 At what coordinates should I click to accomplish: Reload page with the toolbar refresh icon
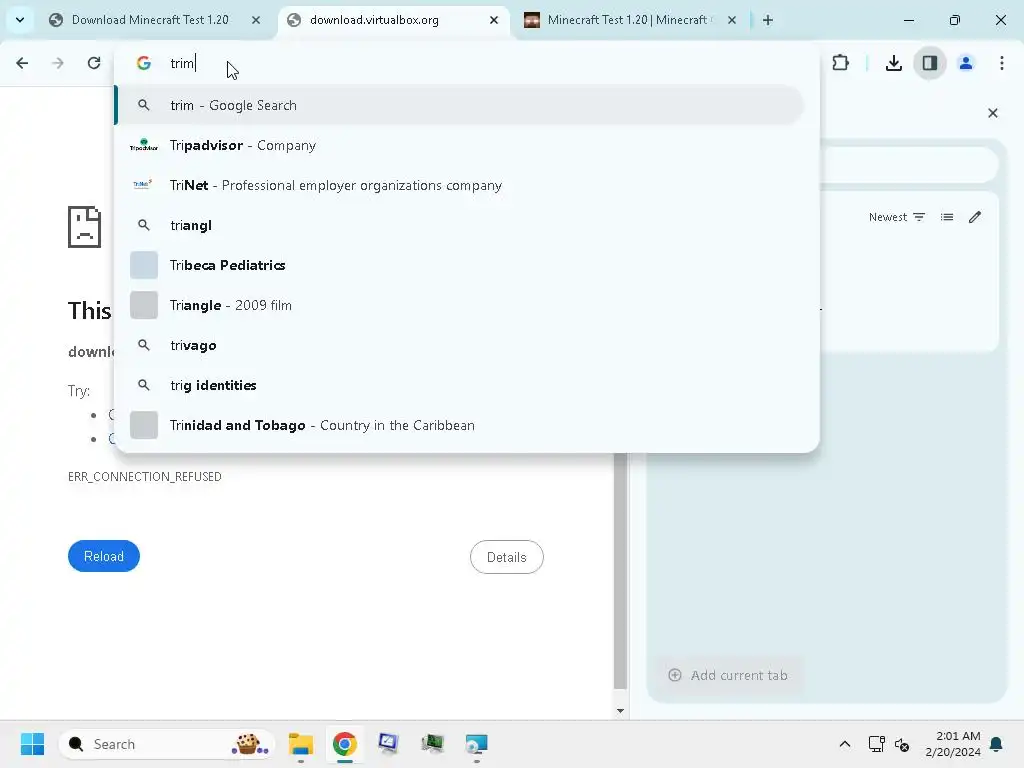[x=94, y=63]
